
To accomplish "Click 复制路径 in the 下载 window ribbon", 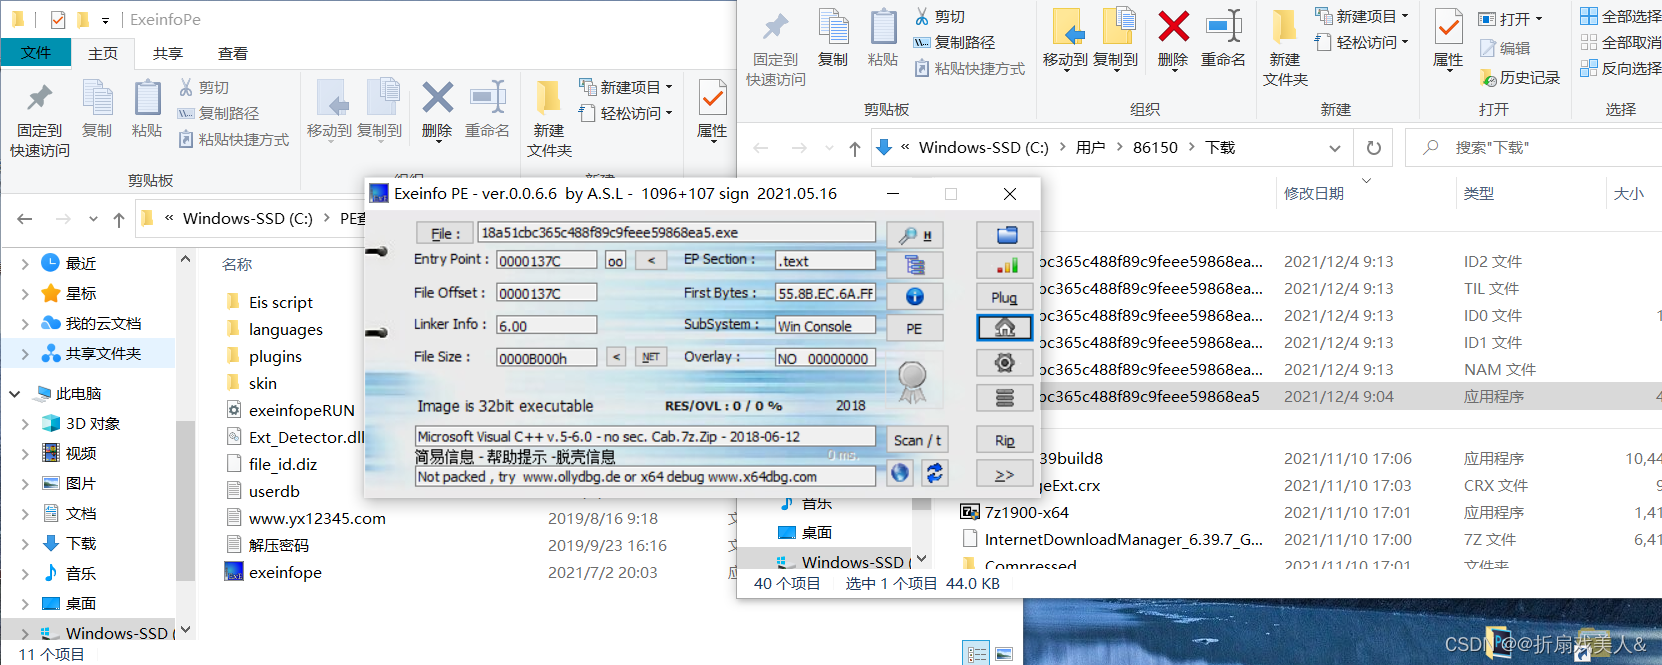I will click(x=955, y=42).
